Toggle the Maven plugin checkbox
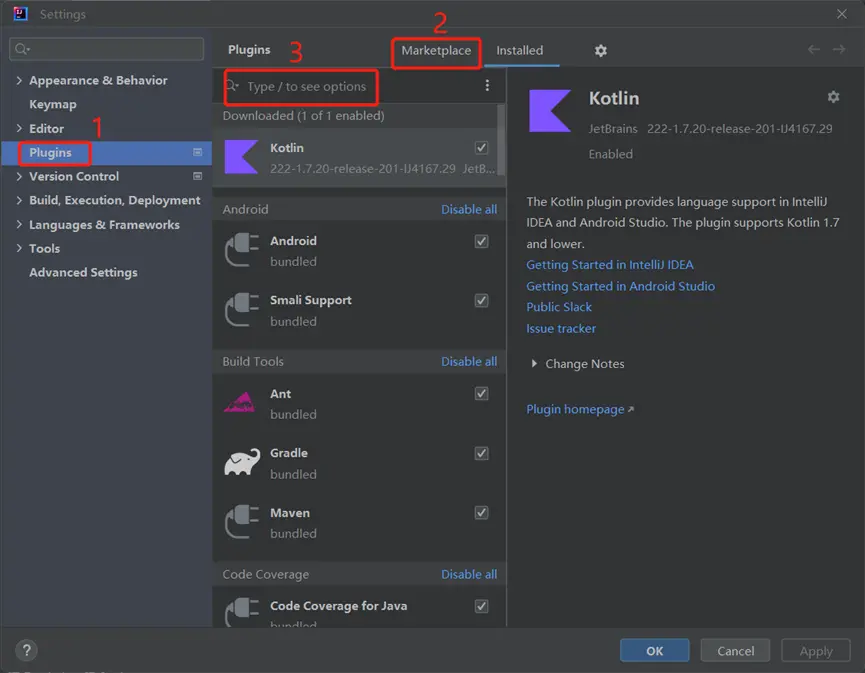 (481, 512)
